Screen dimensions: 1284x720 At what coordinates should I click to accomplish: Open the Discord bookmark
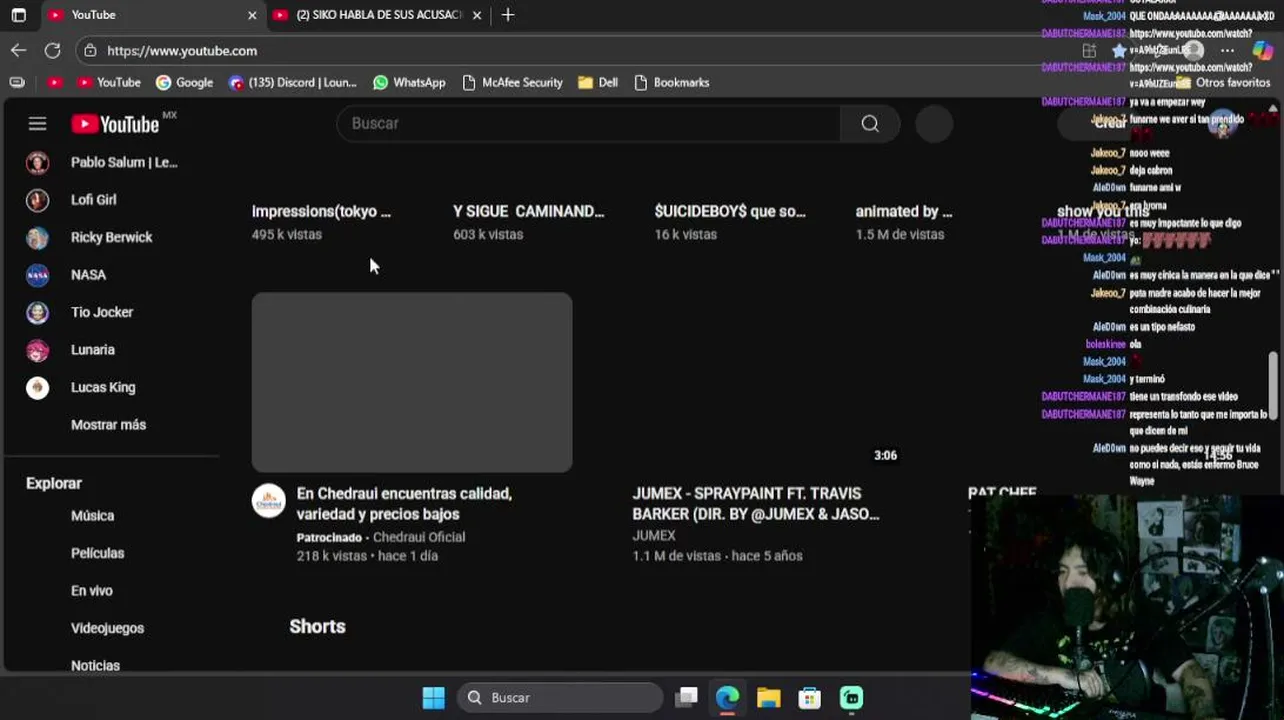(x=292, y=82)
